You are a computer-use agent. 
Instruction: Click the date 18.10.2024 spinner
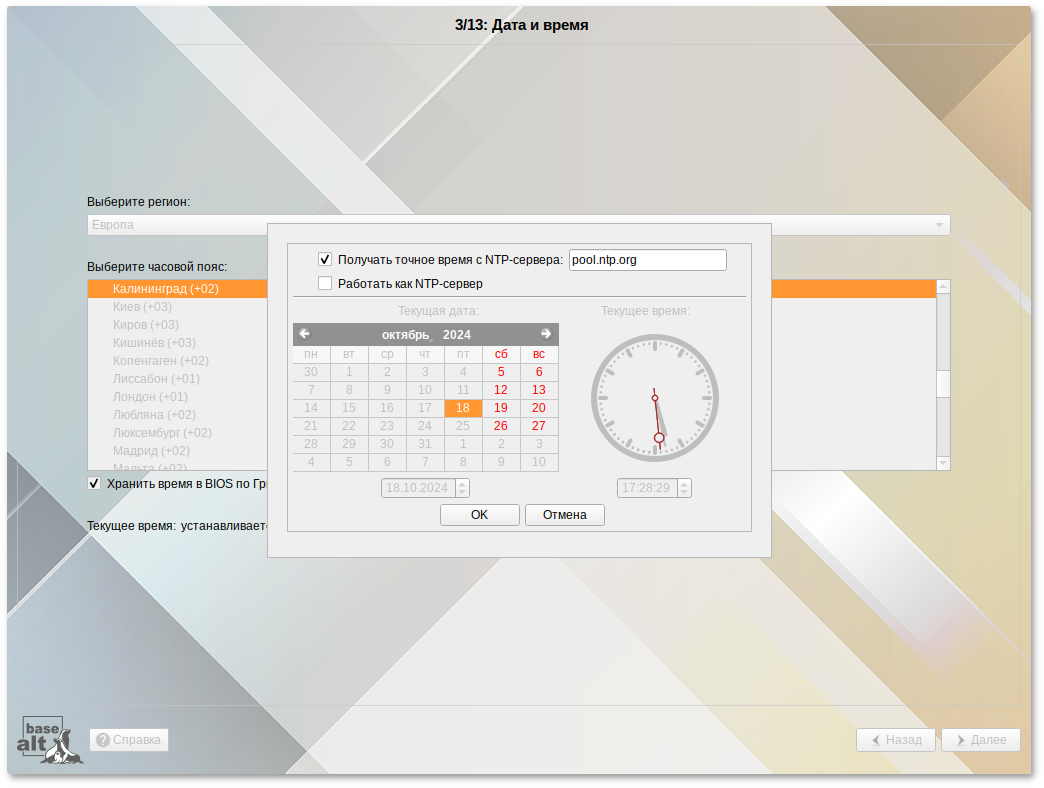coord(418,488)
